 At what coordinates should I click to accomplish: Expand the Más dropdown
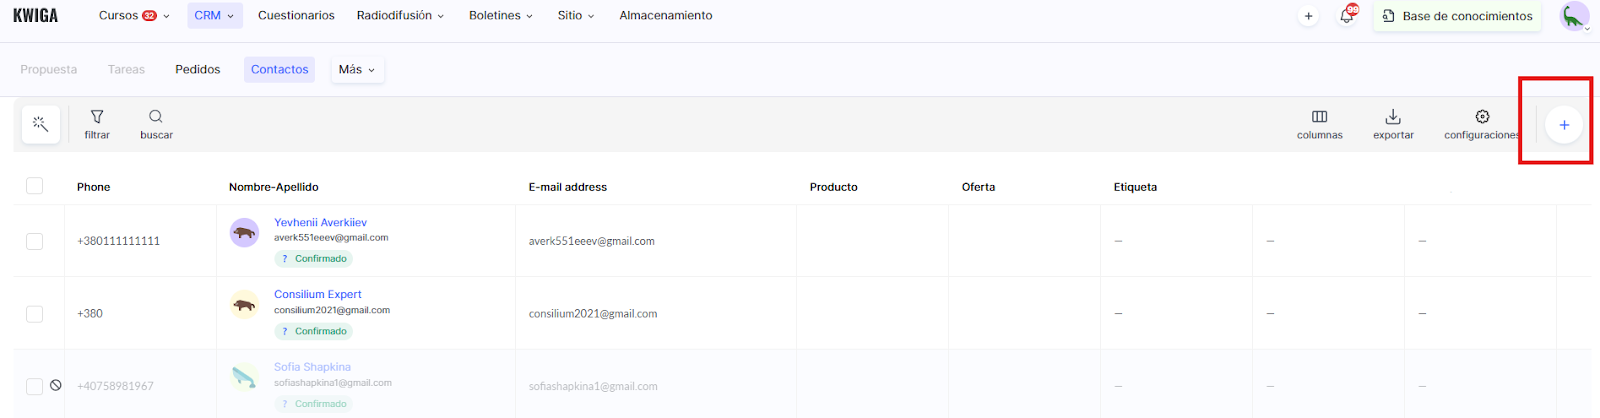tap(357, 70)
